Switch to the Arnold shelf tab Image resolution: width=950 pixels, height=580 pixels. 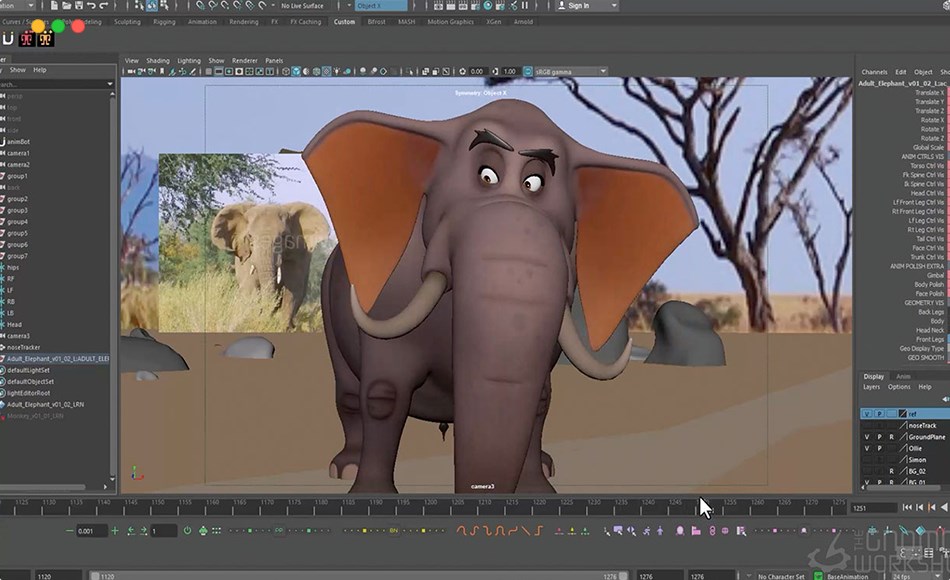pos(524,21)
